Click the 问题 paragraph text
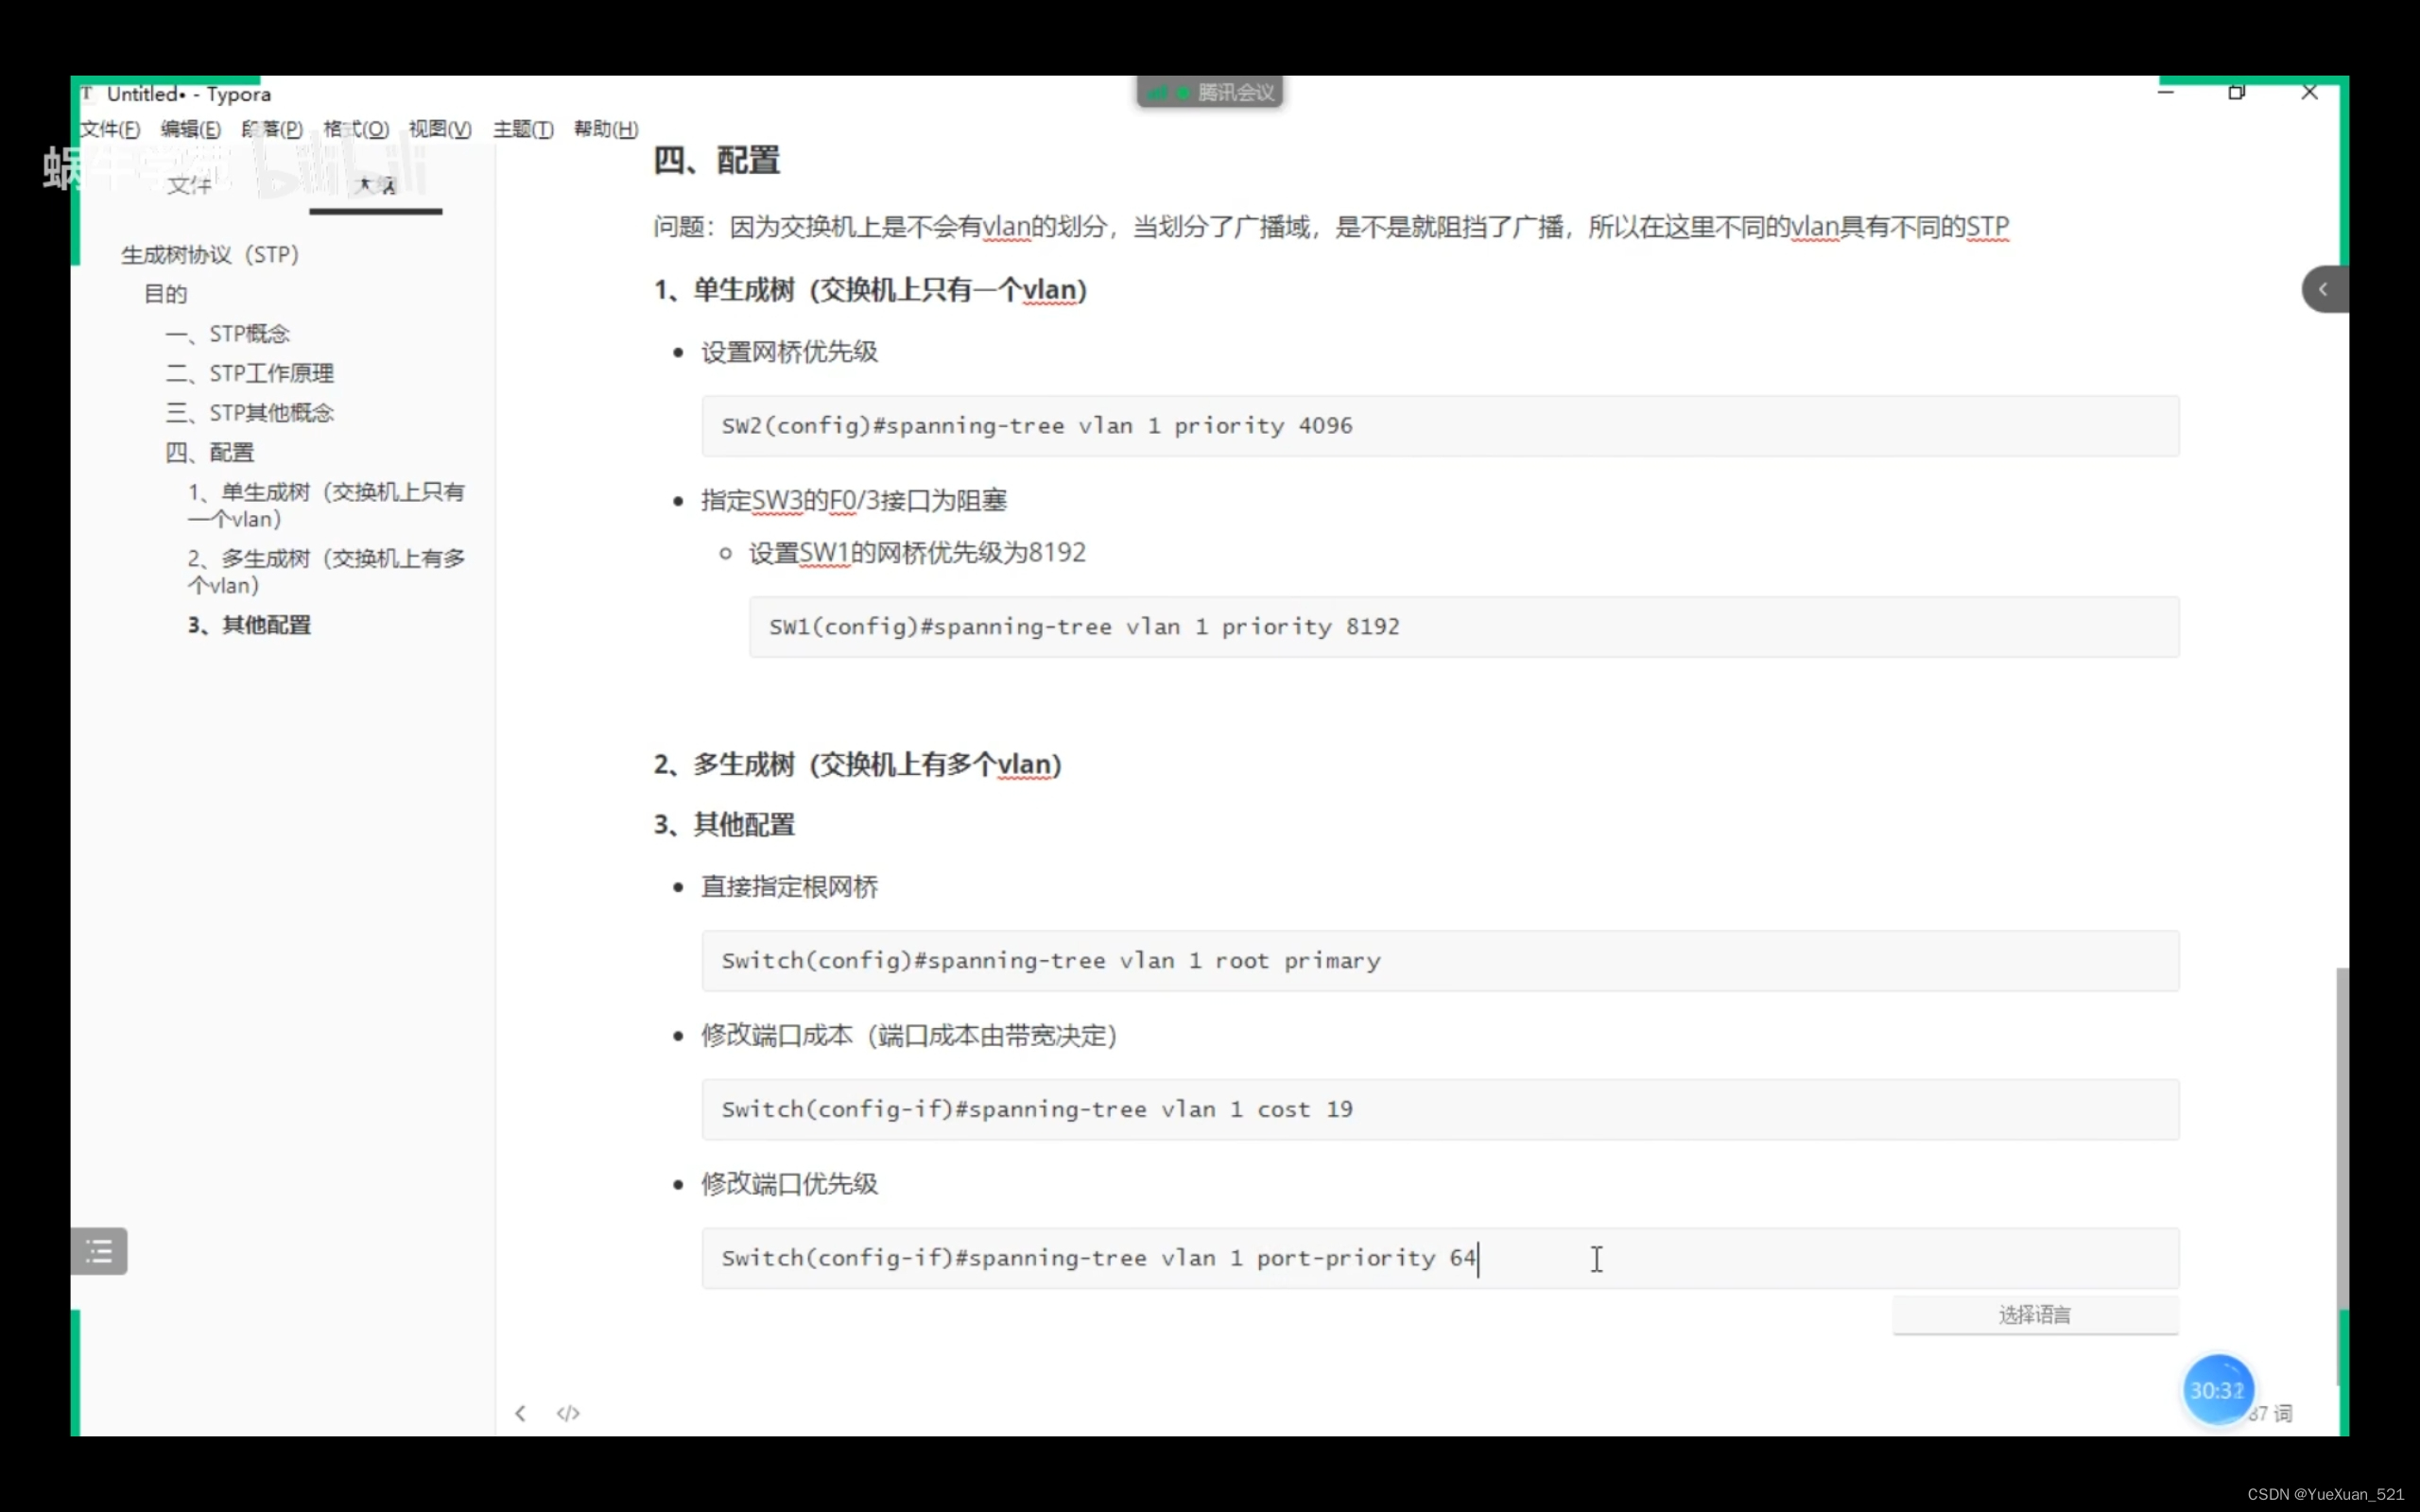Screen dimensions: 2420x1512 point(1331,227)
